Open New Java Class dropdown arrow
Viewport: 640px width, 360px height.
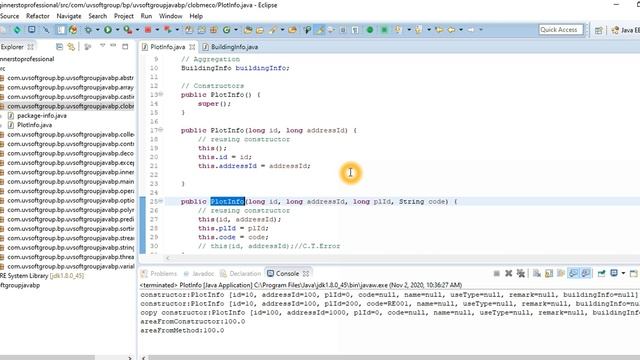click(x=236, y=29)
